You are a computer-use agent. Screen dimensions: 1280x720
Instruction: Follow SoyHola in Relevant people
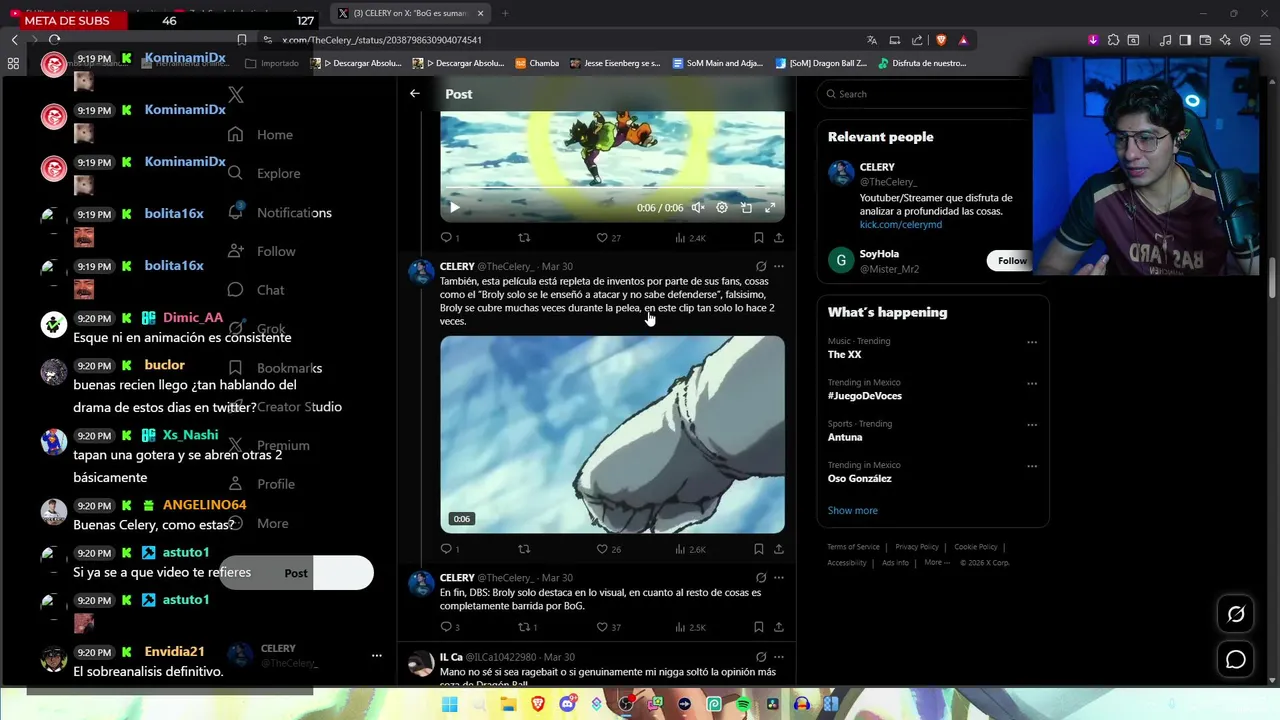point(1011,261)
